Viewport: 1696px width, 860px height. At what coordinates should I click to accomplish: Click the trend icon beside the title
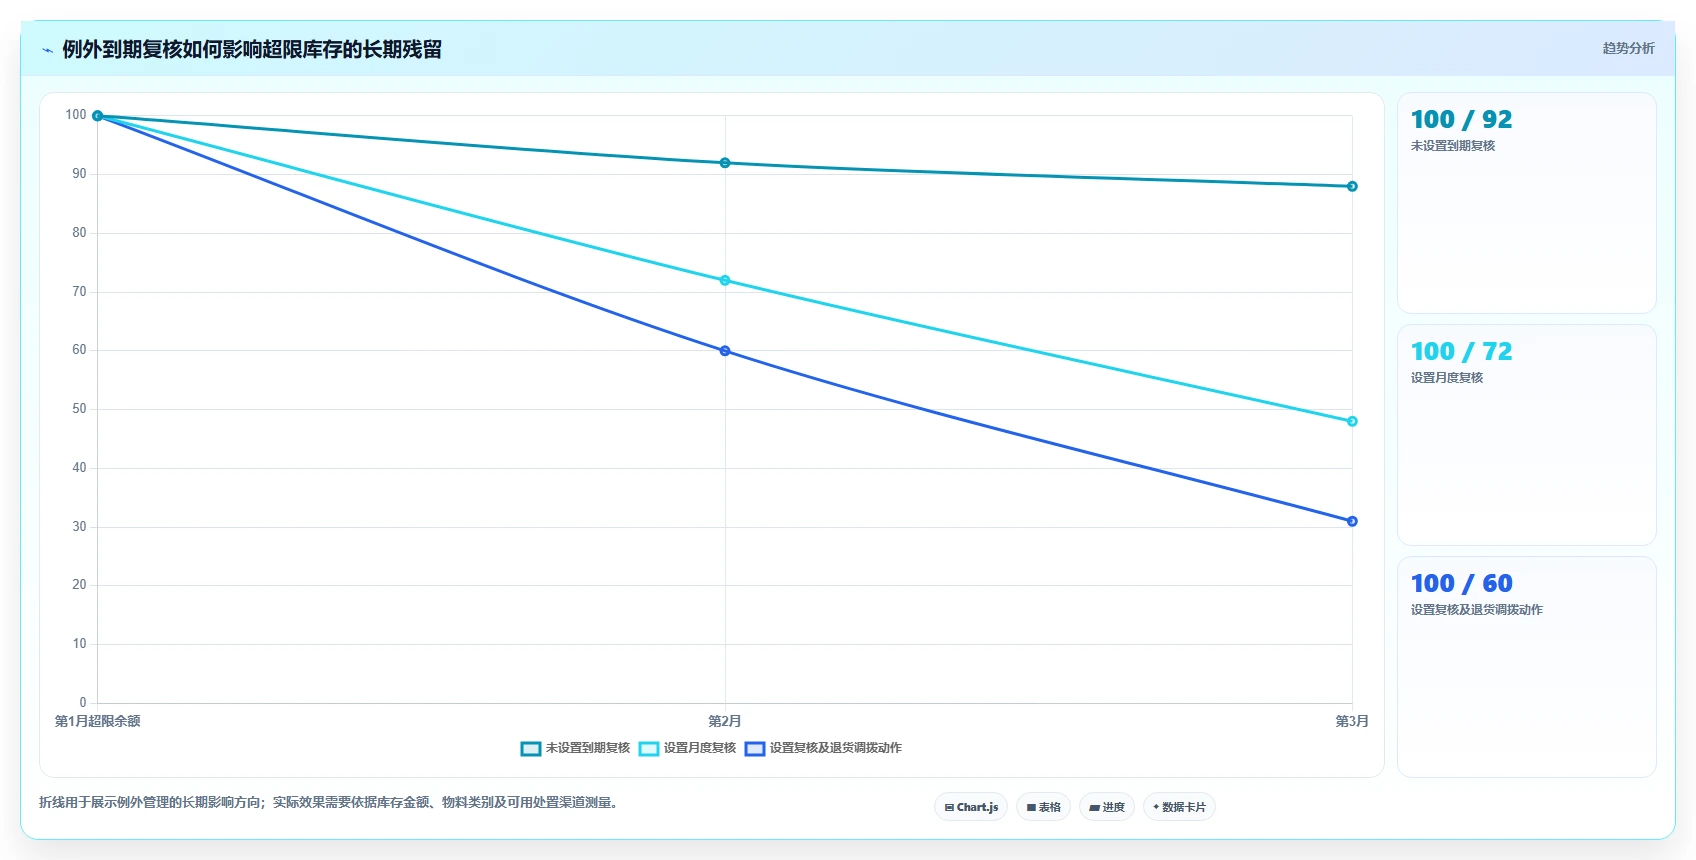(x=47, y=50)
